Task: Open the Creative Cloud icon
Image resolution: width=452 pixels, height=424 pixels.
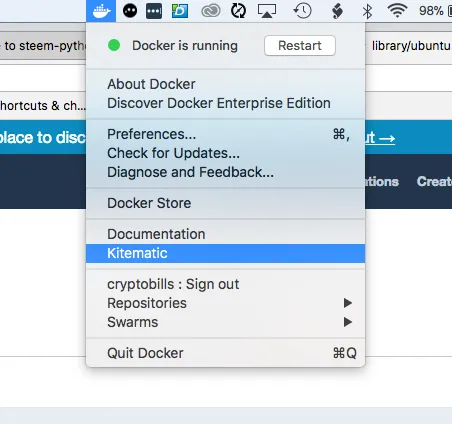Action: [211, 11]
